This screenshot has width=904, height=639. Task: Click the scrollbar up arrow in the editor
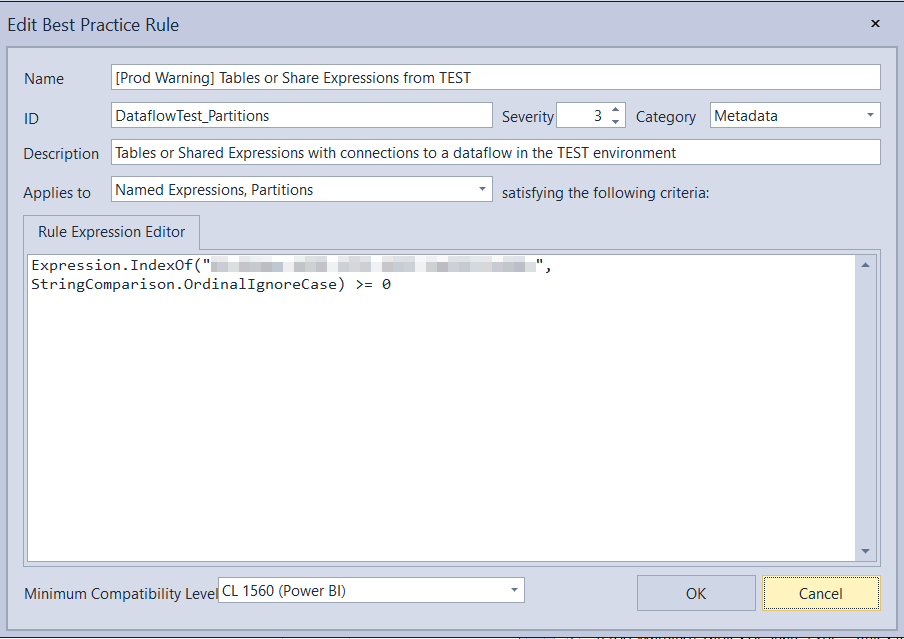point(866,262)
